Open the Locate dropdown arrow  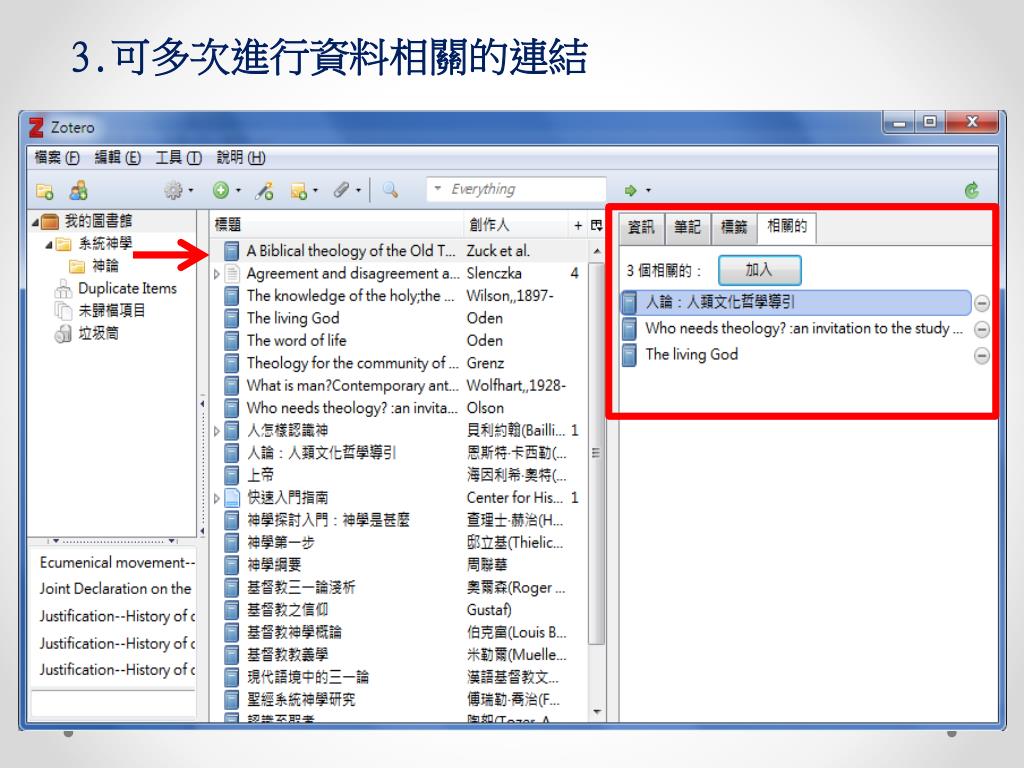(648, 191)
